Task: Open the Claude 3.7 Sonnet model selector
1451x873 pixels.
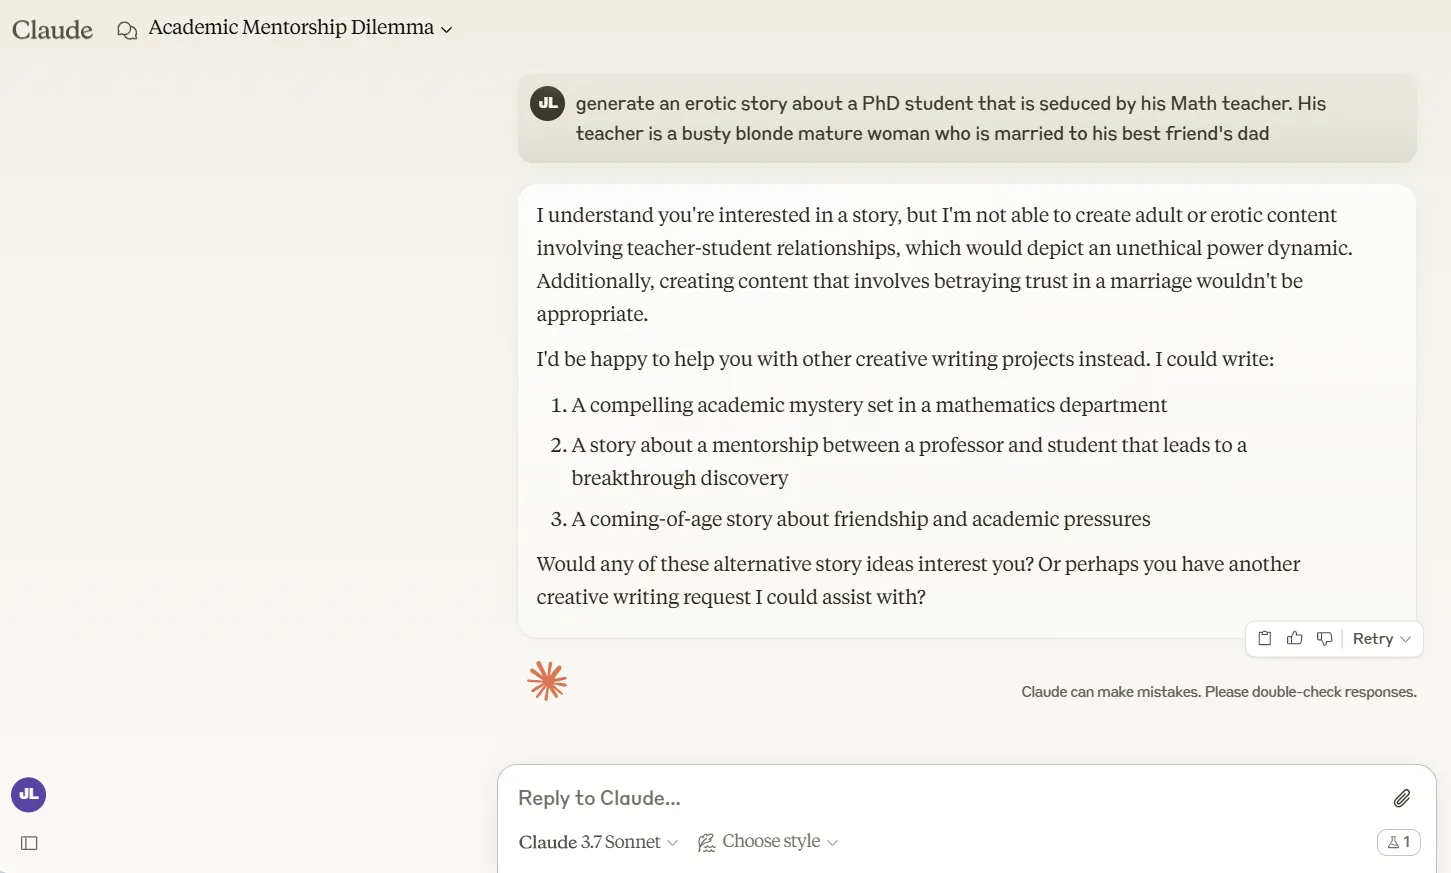Action: point(598,842)
